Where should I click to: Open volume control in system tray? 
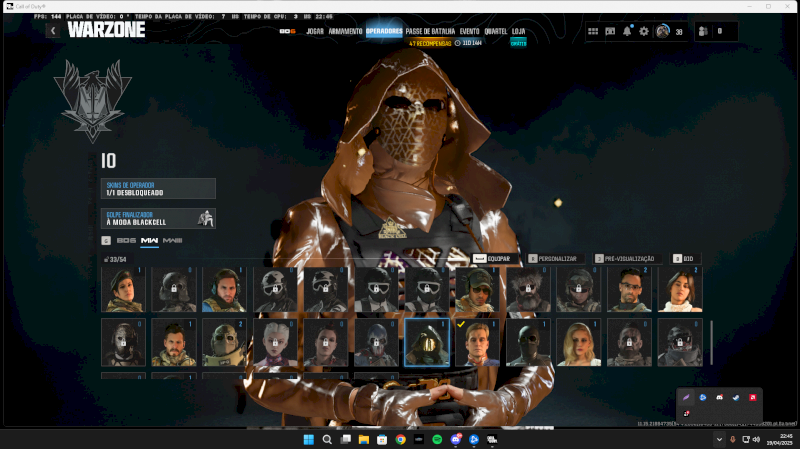click(x=756, y=439)
